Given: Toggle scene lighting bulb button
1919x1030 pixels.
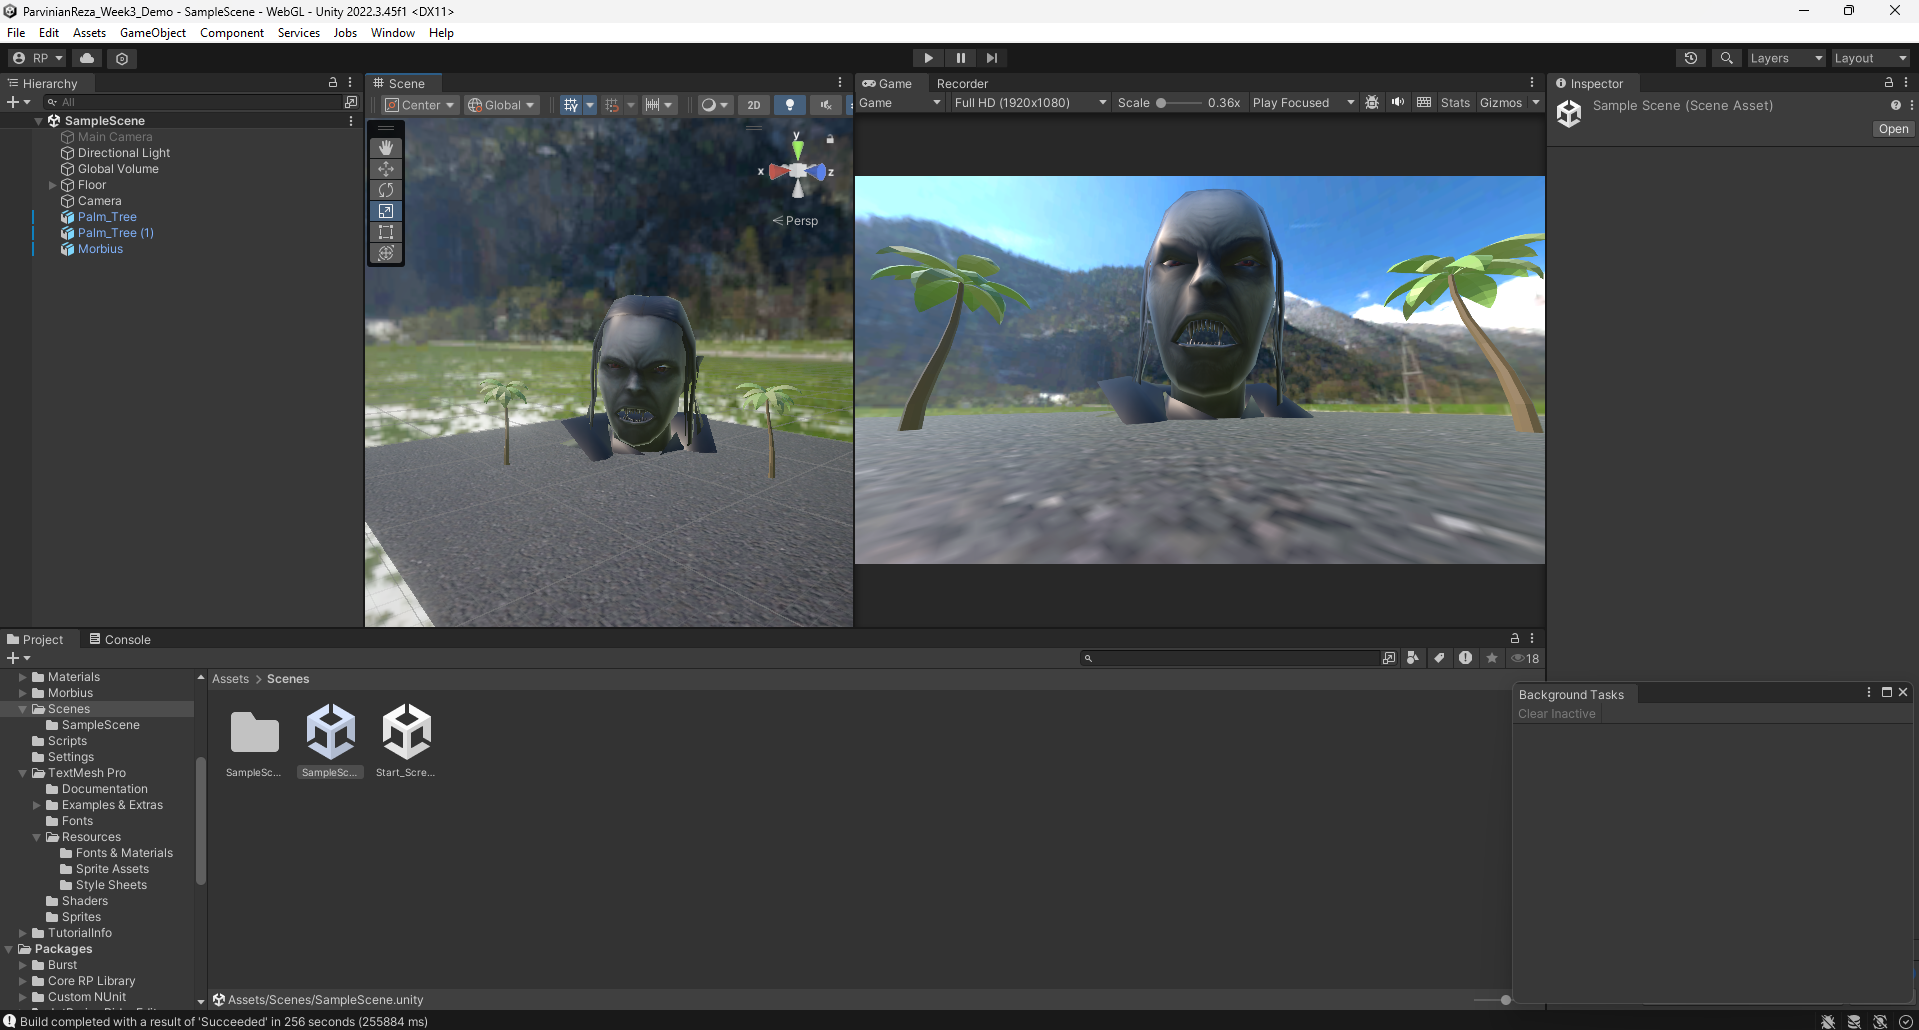Looking at the screenshot, I should pos(789,105).
